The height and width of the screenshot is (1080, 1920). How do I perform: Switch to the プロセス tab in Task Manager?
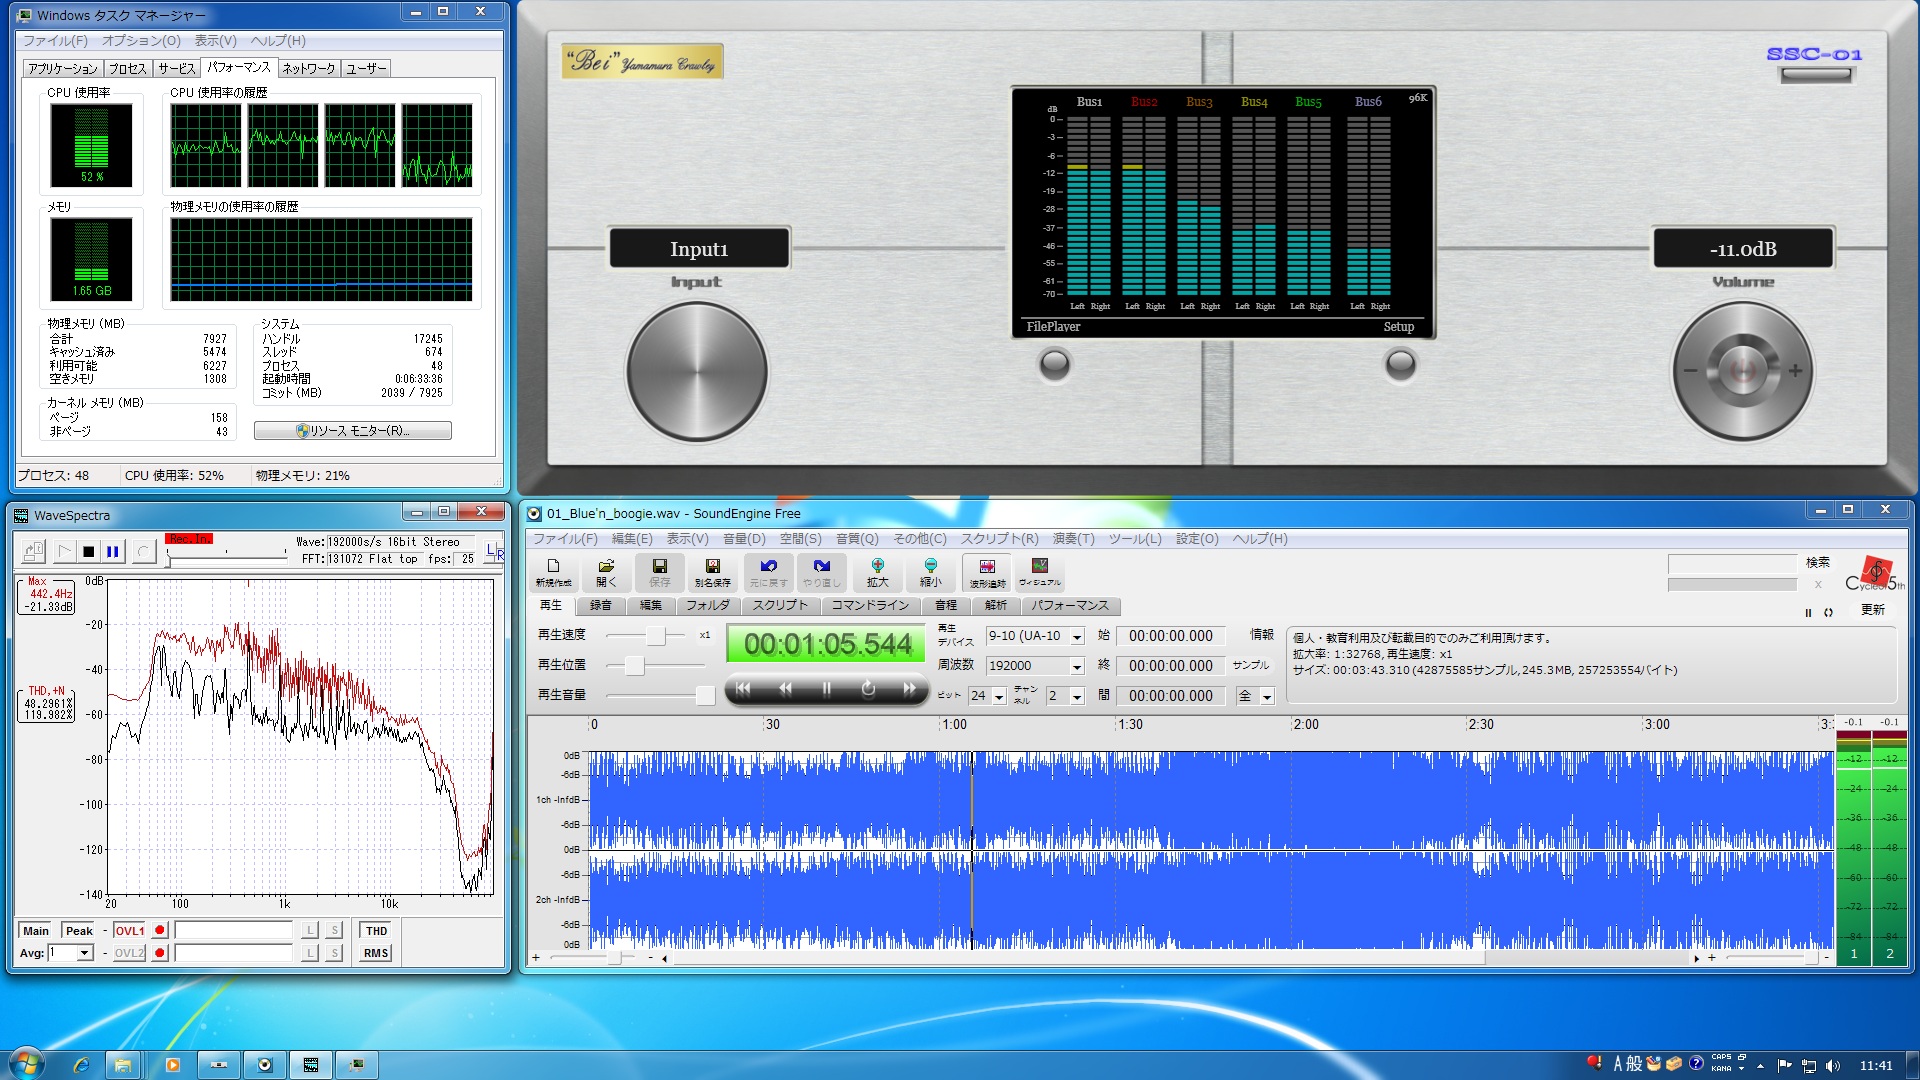pyautogui.click(x=127, y=69)
